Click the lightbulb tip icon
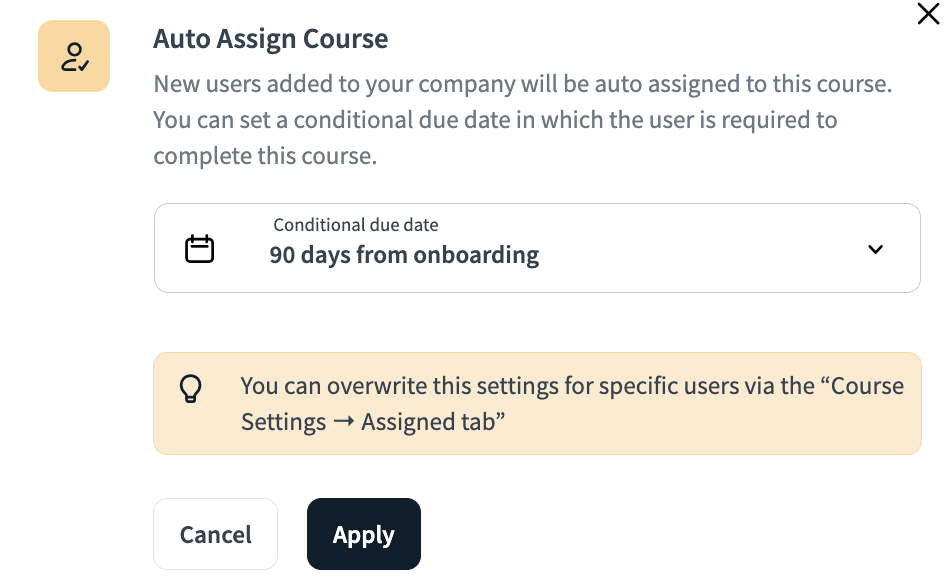944x588 pixels. [x=190, y=388]
